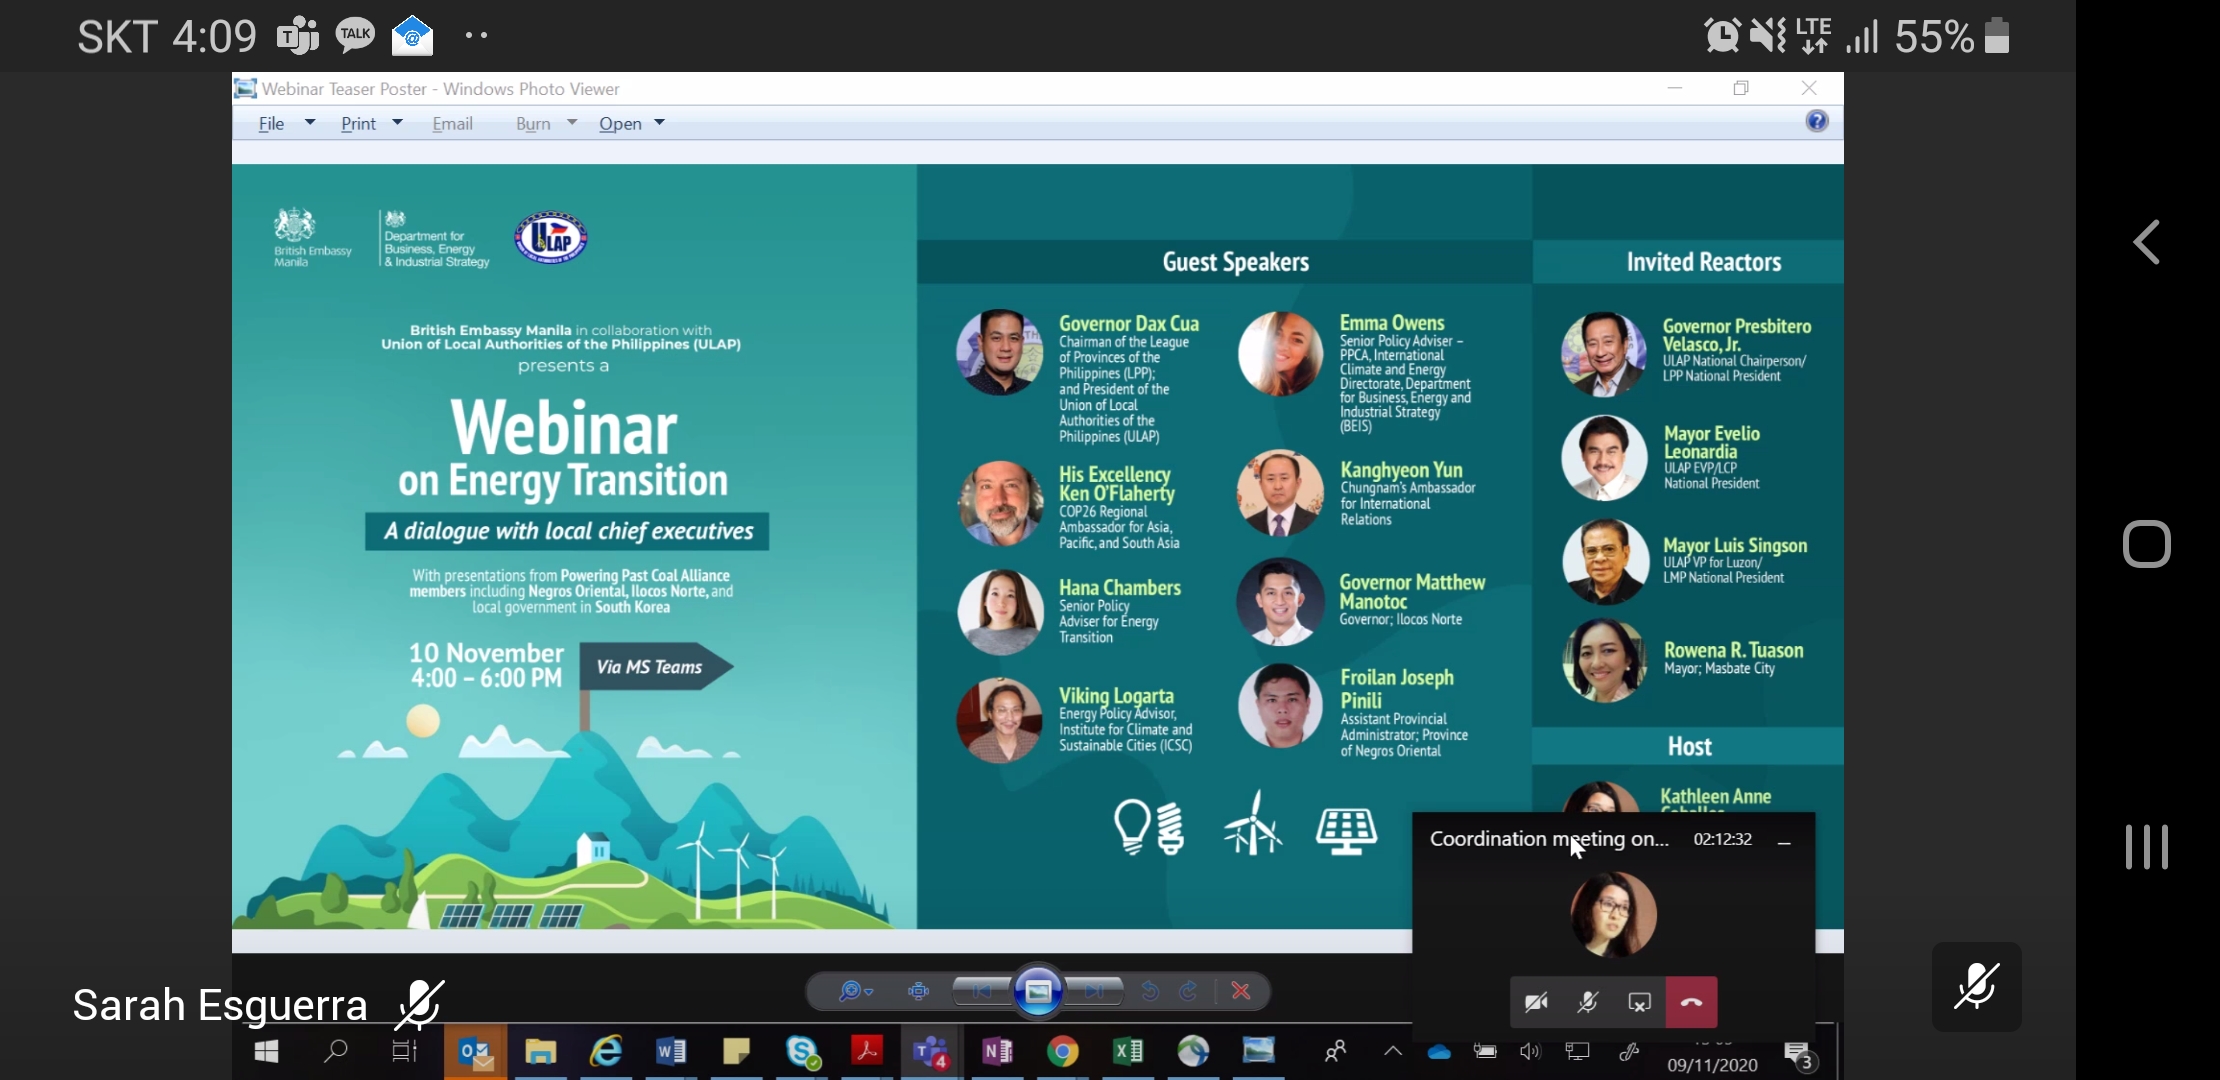The width and height of the screenshot is (2220, 1080).
Task: Expand the Open menu dropdown arrow
Action: (x=660, y=123)
